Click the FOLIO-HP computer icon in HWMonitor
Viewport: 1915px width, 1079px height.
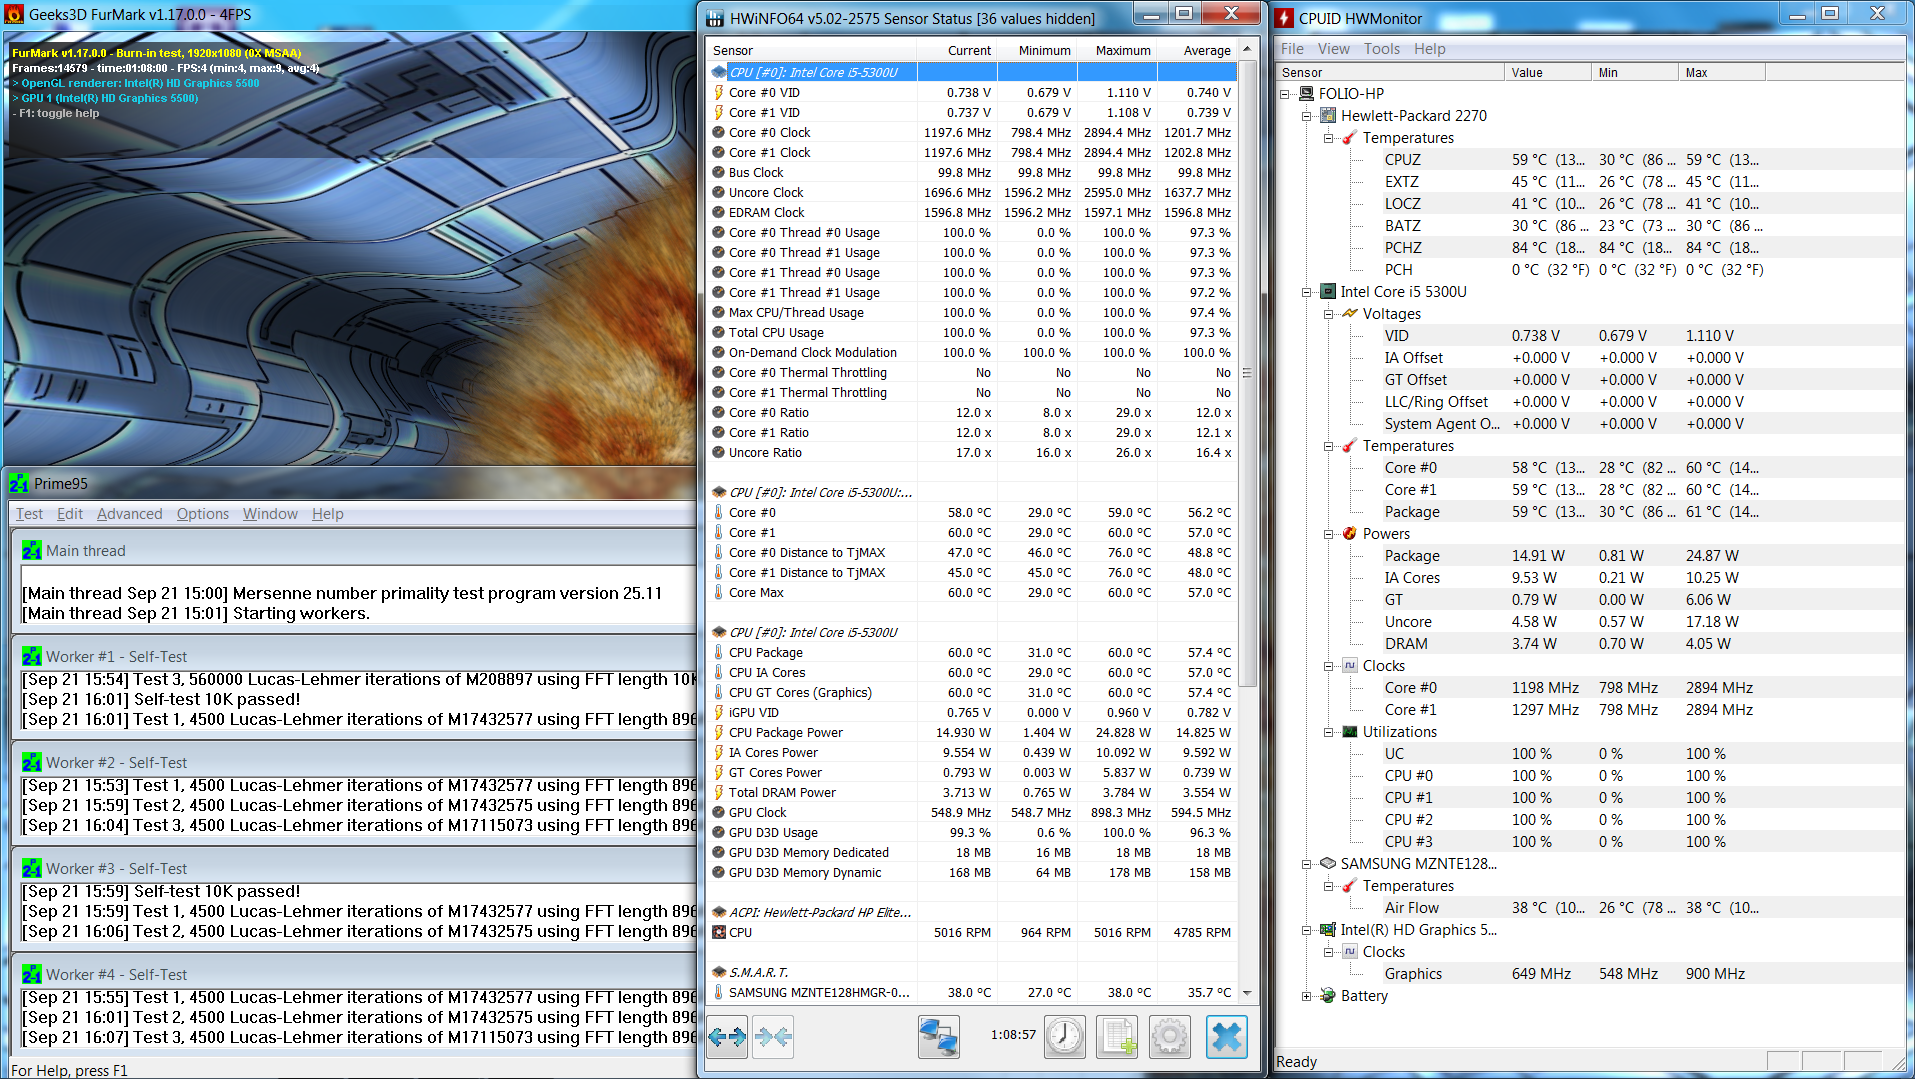point(1306,94)
